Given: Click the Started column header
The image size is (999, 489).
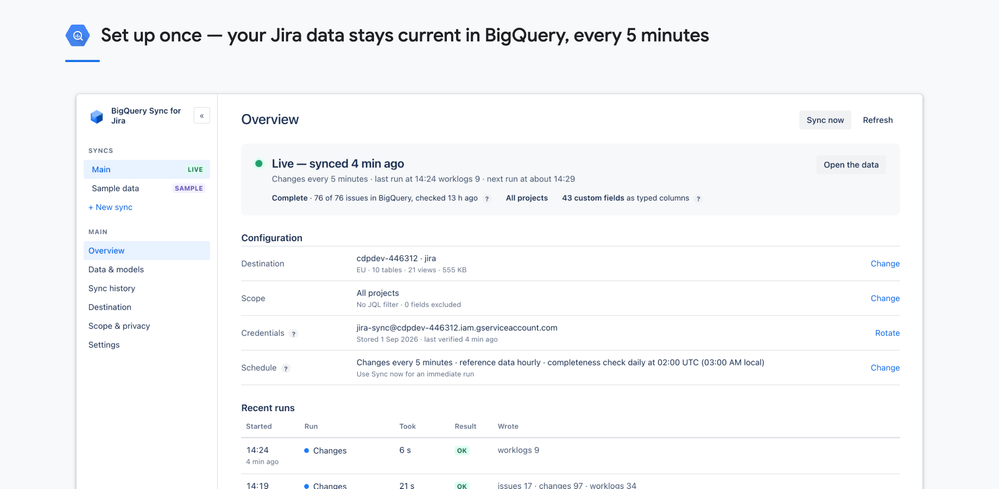Looking at the screenshot, I should (x=259, y=427).
